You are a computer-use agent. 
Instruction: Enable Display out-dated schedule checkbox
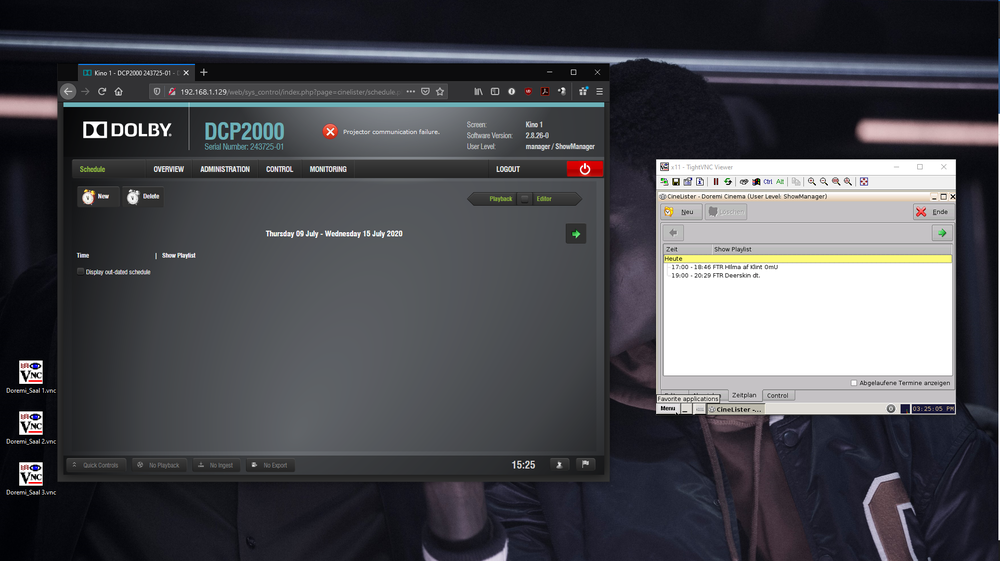pos(81,272)
